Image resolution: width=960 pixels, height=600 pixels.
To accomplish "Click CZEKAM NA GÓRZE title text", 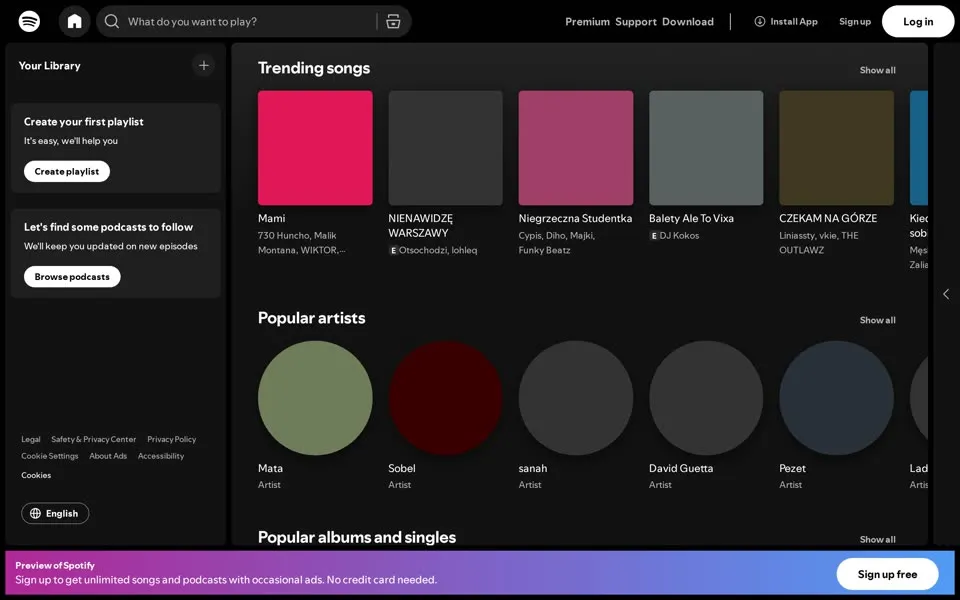I will tap(828, 219).
